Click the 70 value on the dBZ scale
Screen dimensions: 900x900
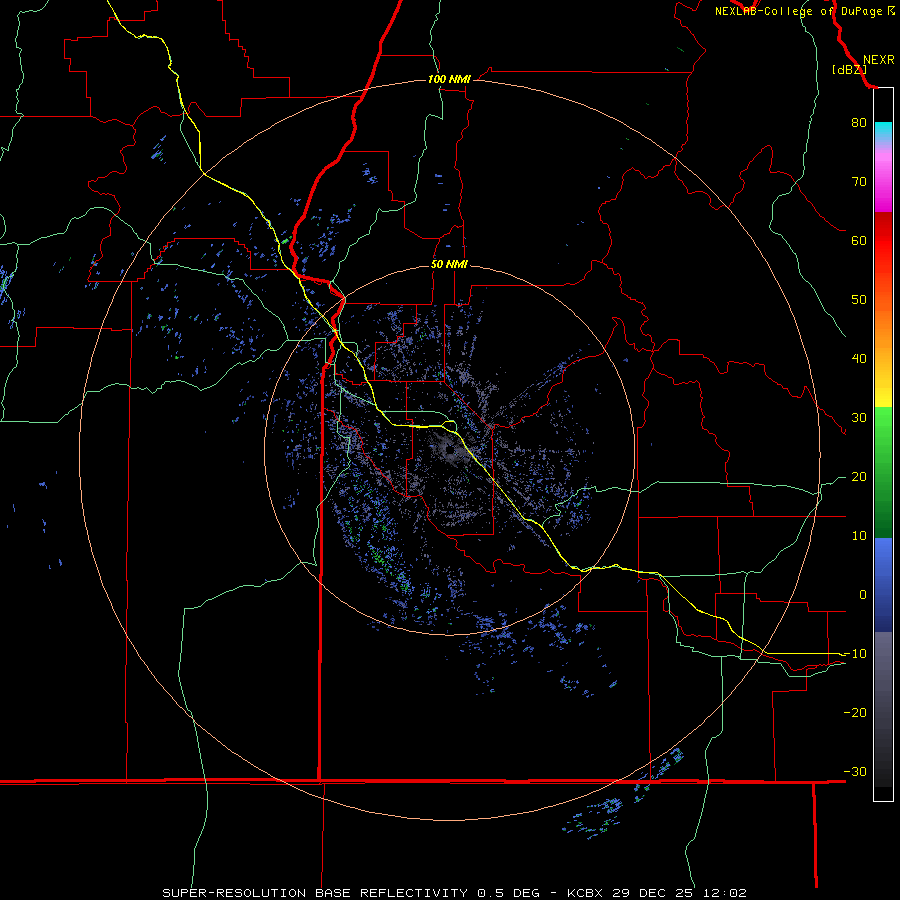859,181
